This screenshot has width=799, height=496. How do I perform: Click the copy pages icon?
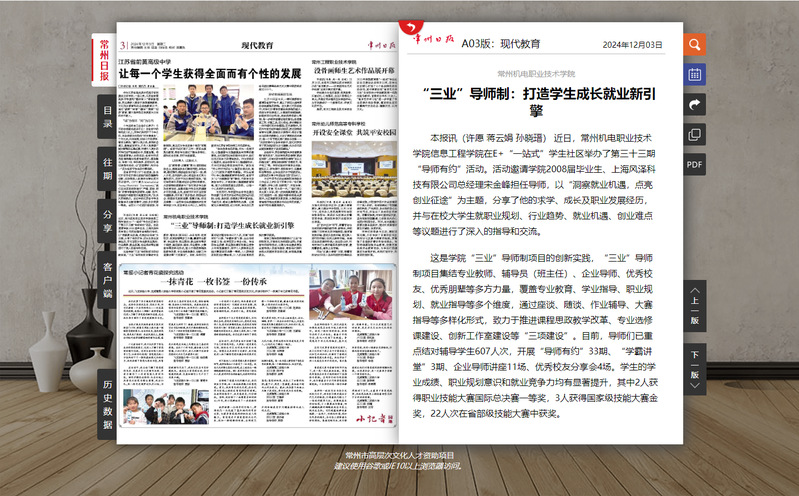point(694,134)
